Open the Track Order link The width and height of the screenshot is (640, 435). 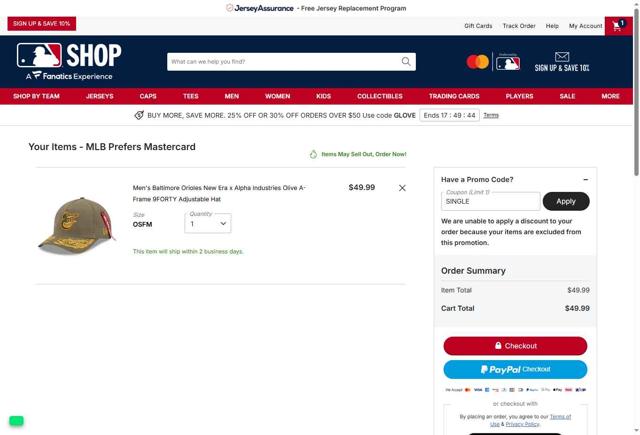click(x=519, y=26)
